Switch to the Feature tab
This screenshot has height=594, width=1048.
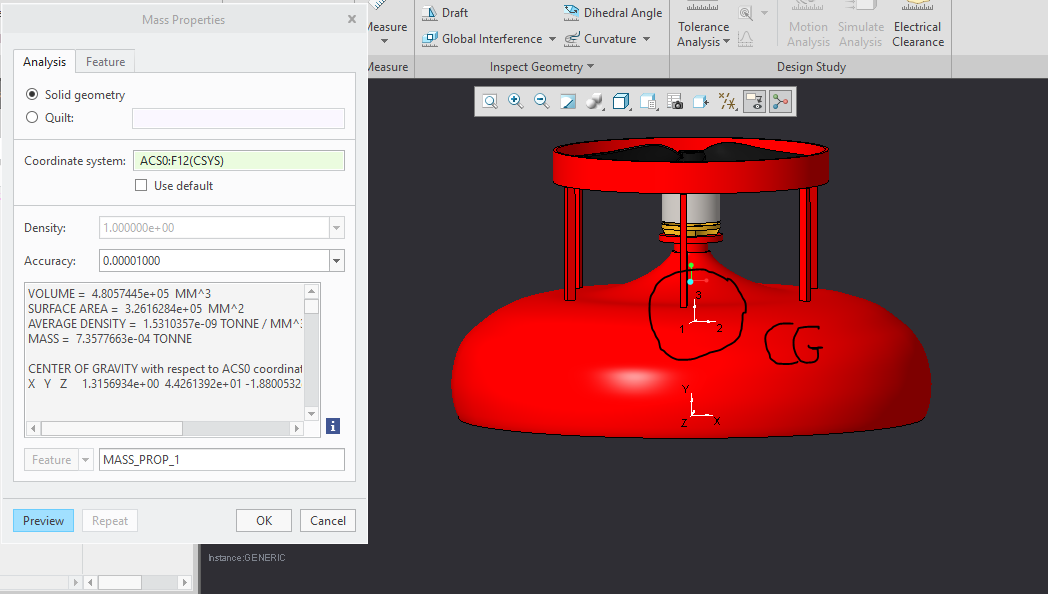(106, 61)
